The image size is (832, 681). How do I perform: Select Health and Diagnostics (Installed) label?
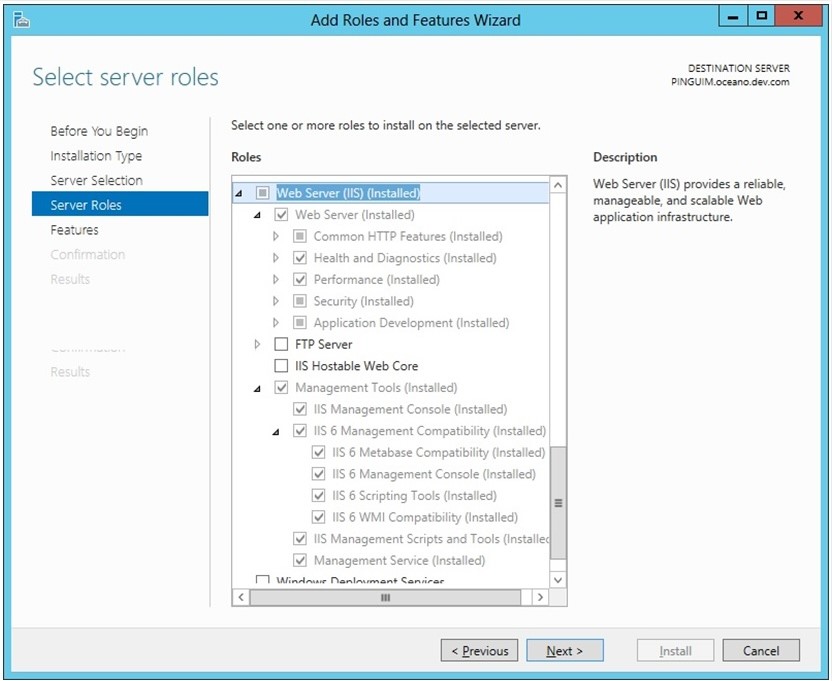click(405, 258)
